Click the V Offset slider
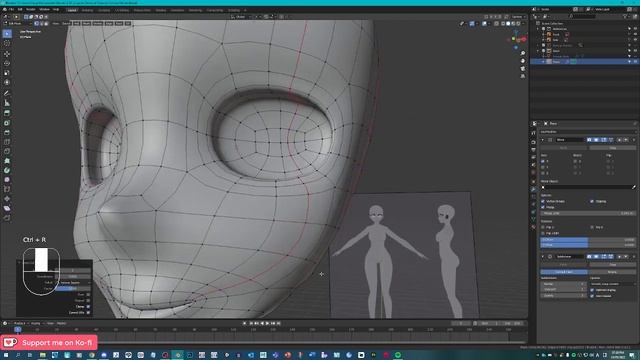 point(588,245)
